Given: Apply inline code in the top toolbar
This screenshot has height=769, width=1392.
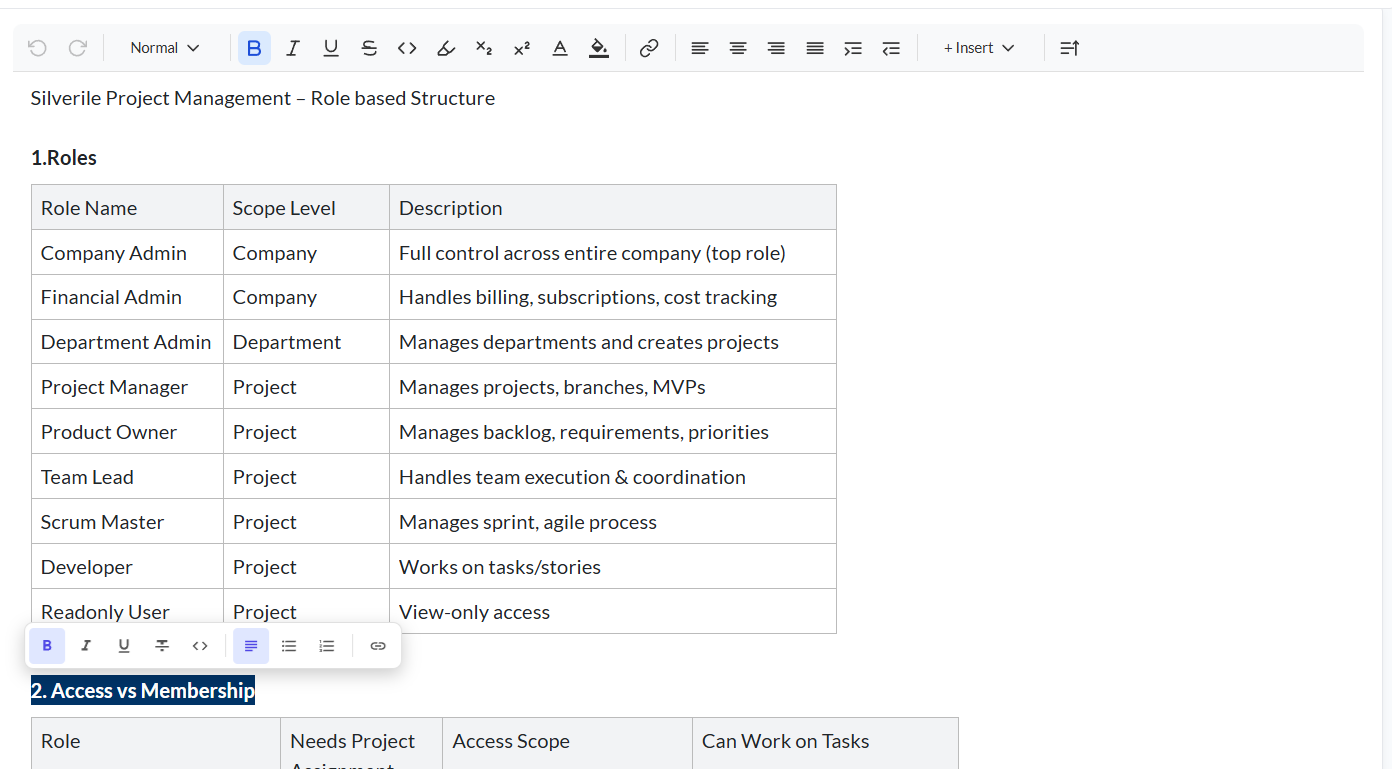Looking at the screenshot, I should (407, 48).
